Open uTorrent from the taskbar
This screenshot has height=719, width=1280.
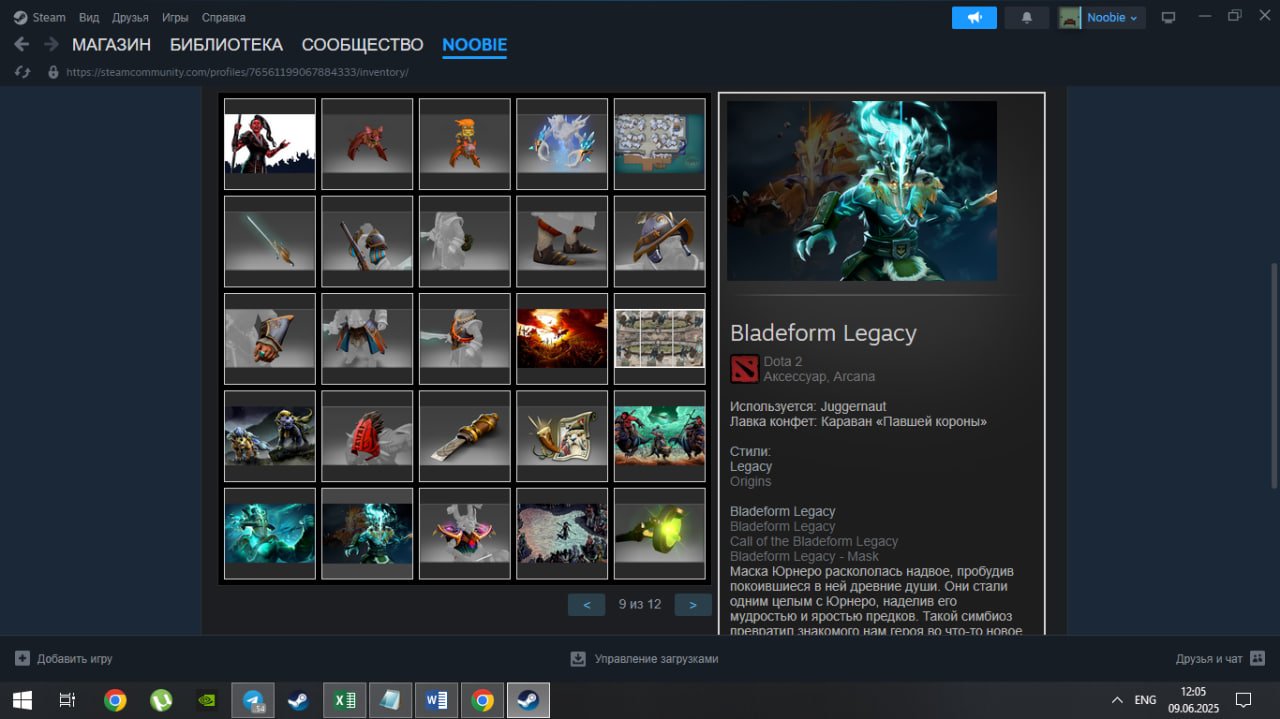tap(160, 700)
